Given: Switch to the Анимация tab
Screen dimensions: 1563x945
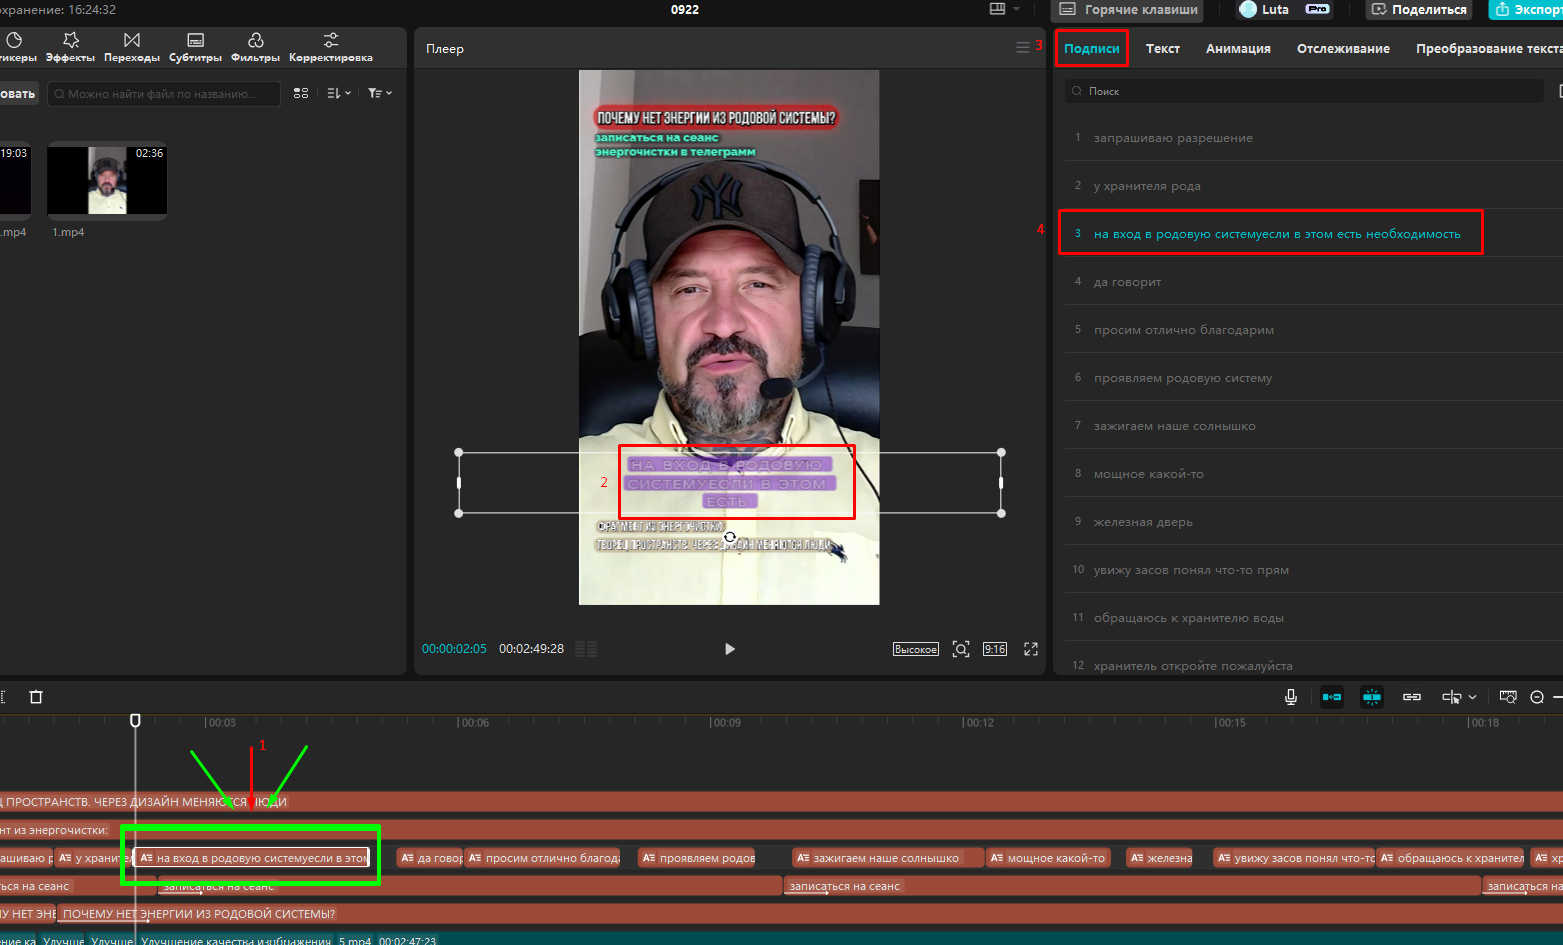Looking at the screenshot, I should [x=1238, y=48].
